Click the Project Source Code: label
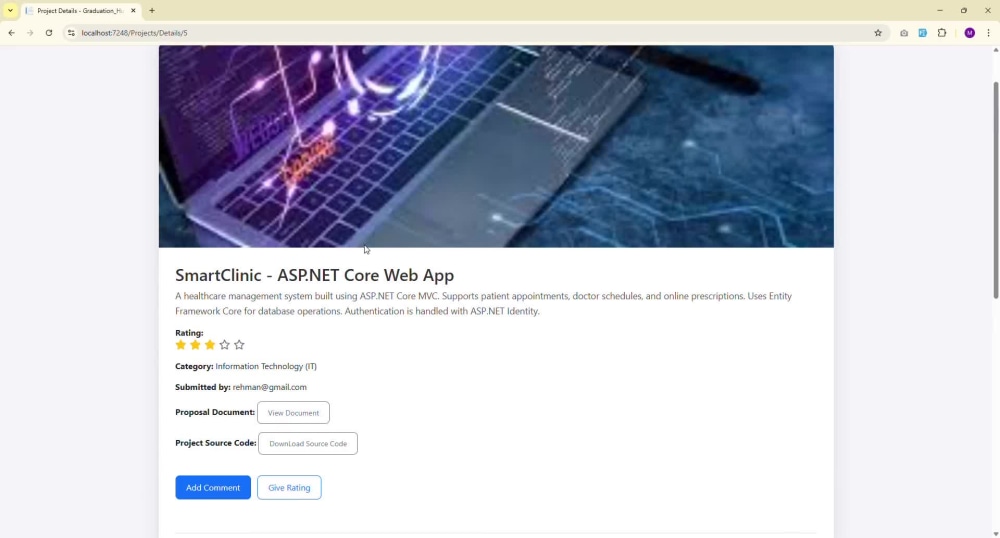Screen dimensions: 1000x538 tap(216, 443)
